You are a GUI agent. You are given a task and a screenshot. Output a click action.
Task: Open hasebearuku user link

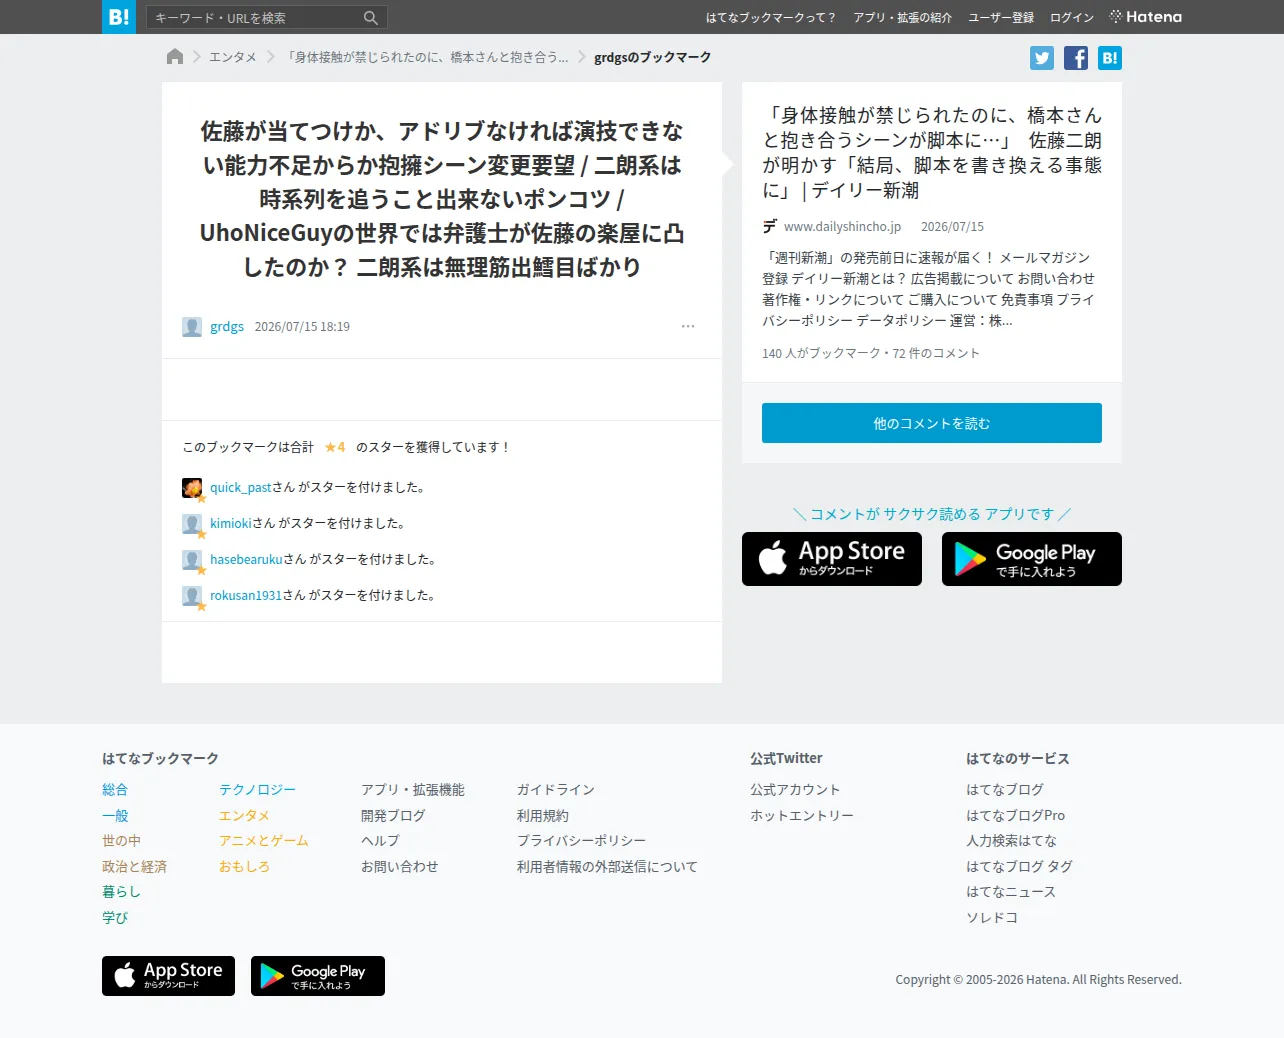[246, 560]
